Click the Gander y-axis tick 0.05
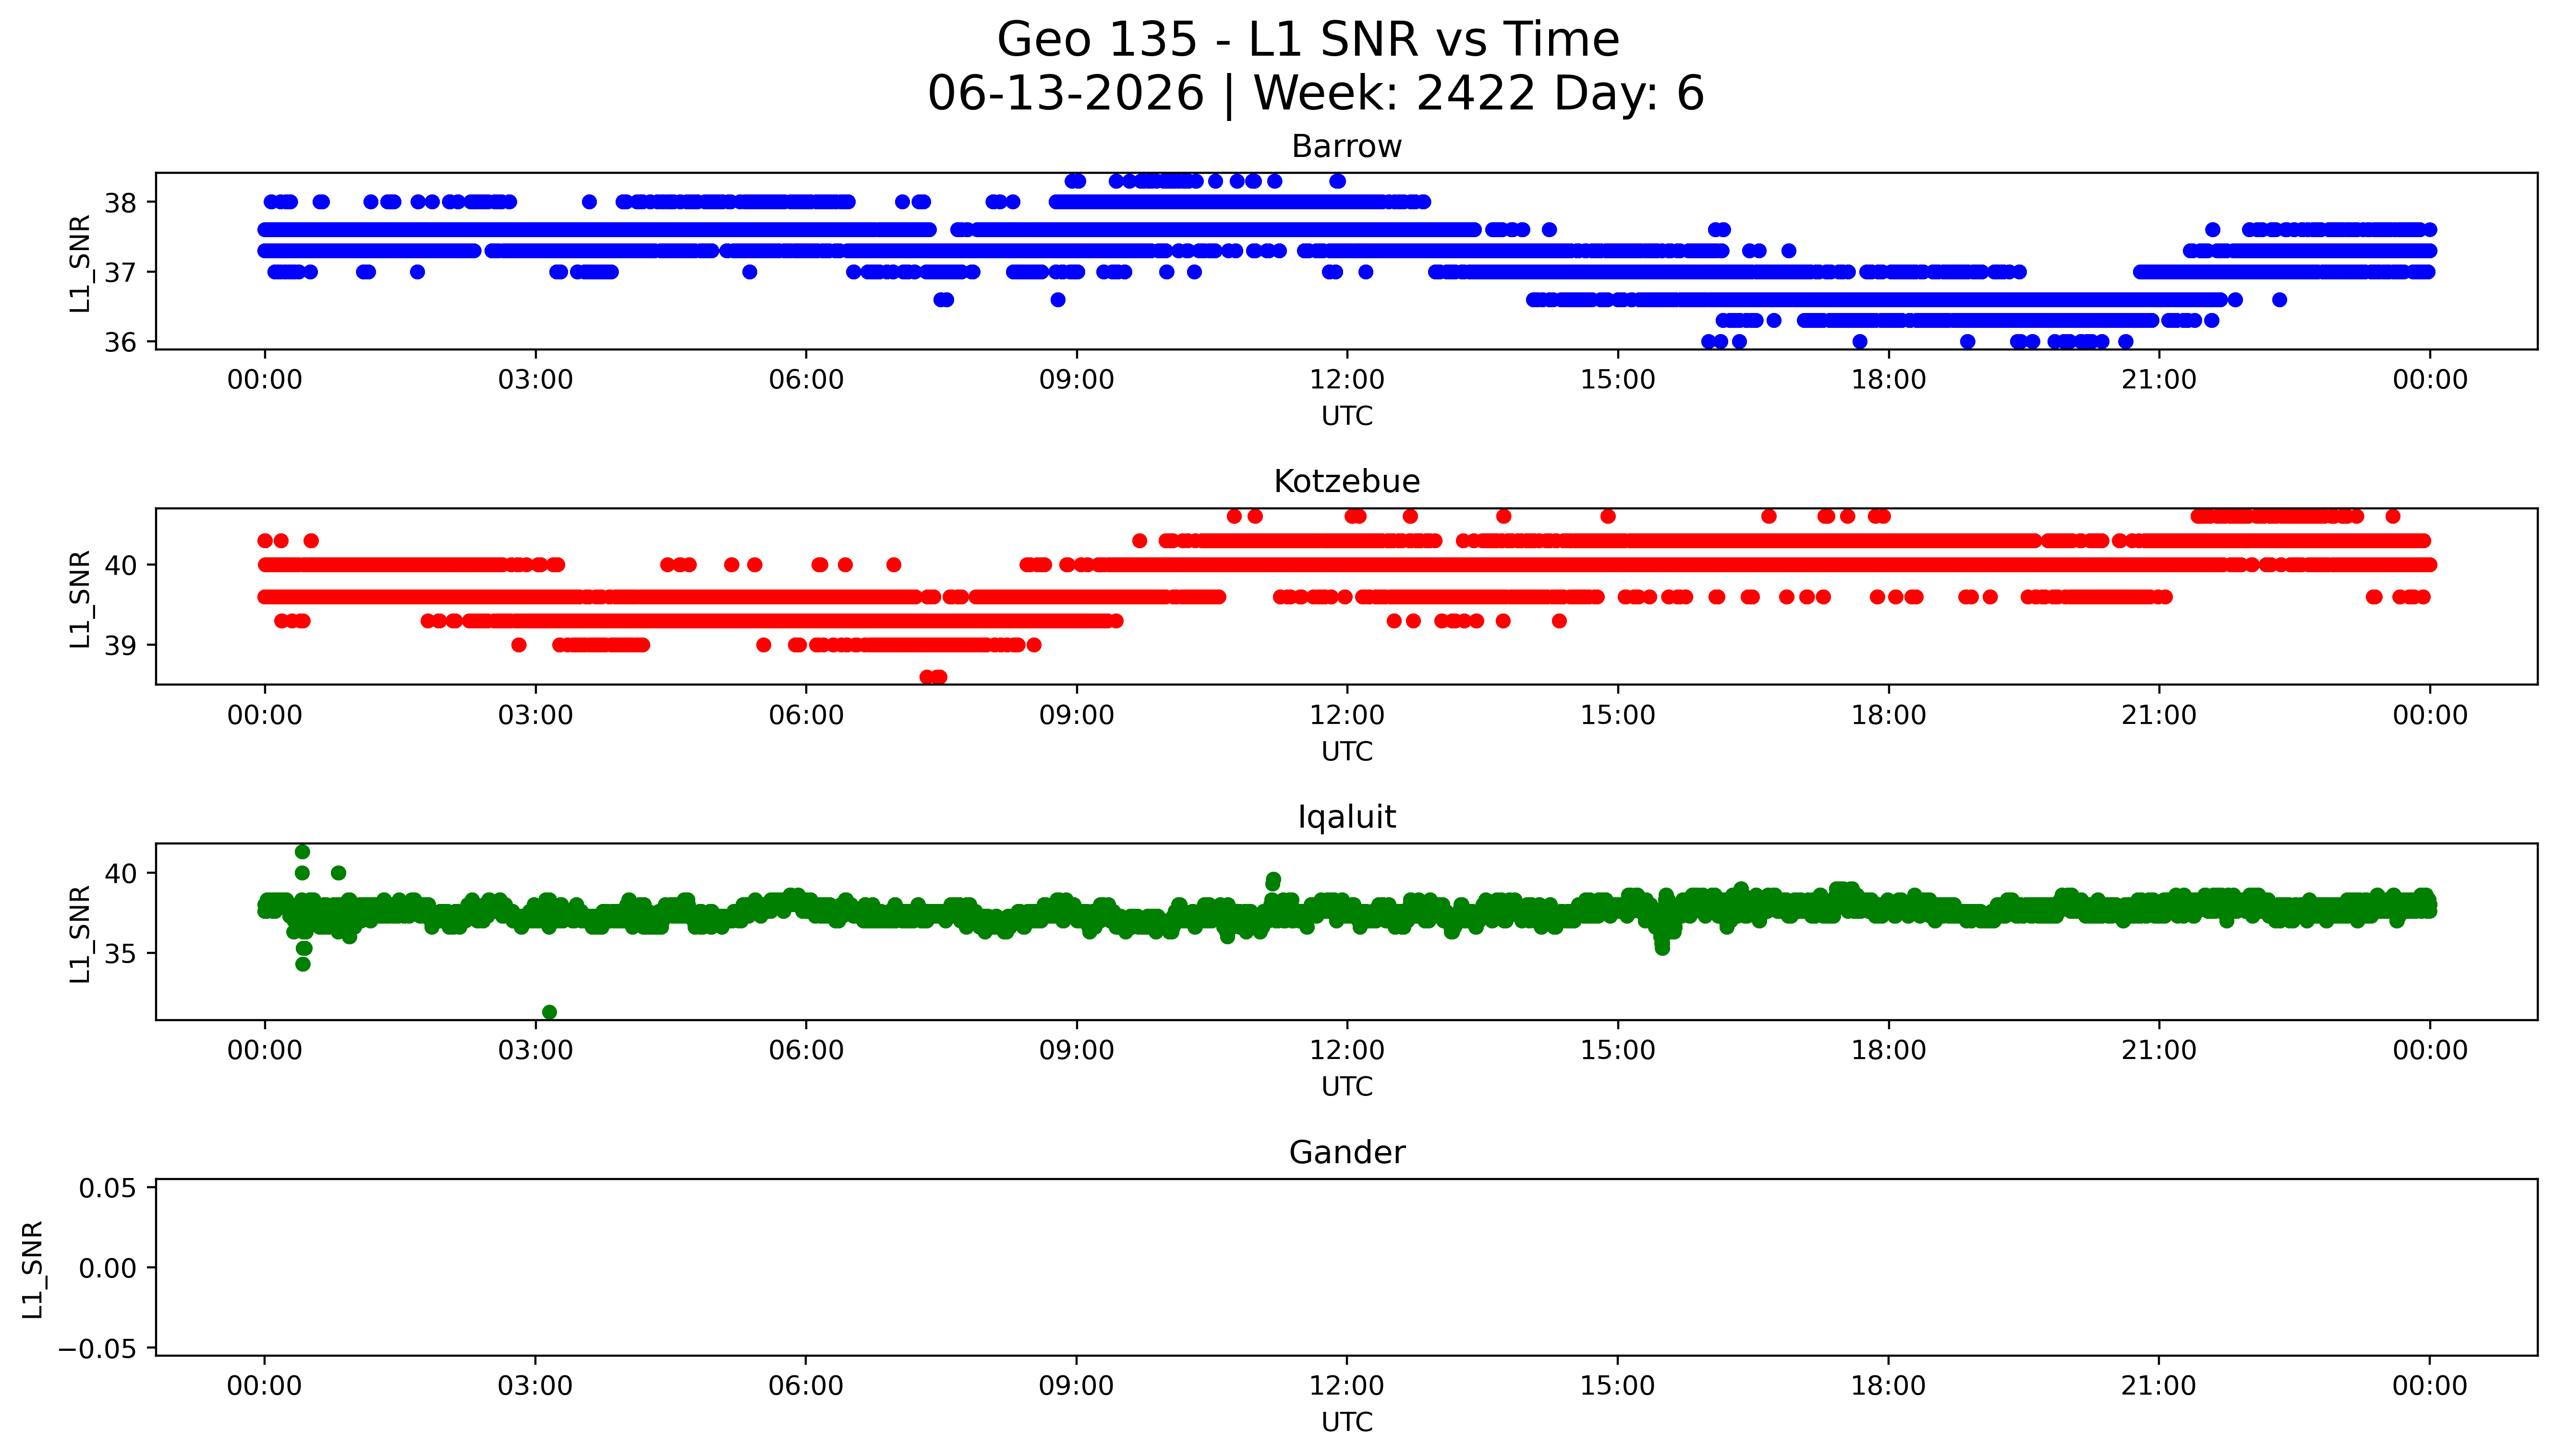 pos(108,1188)
